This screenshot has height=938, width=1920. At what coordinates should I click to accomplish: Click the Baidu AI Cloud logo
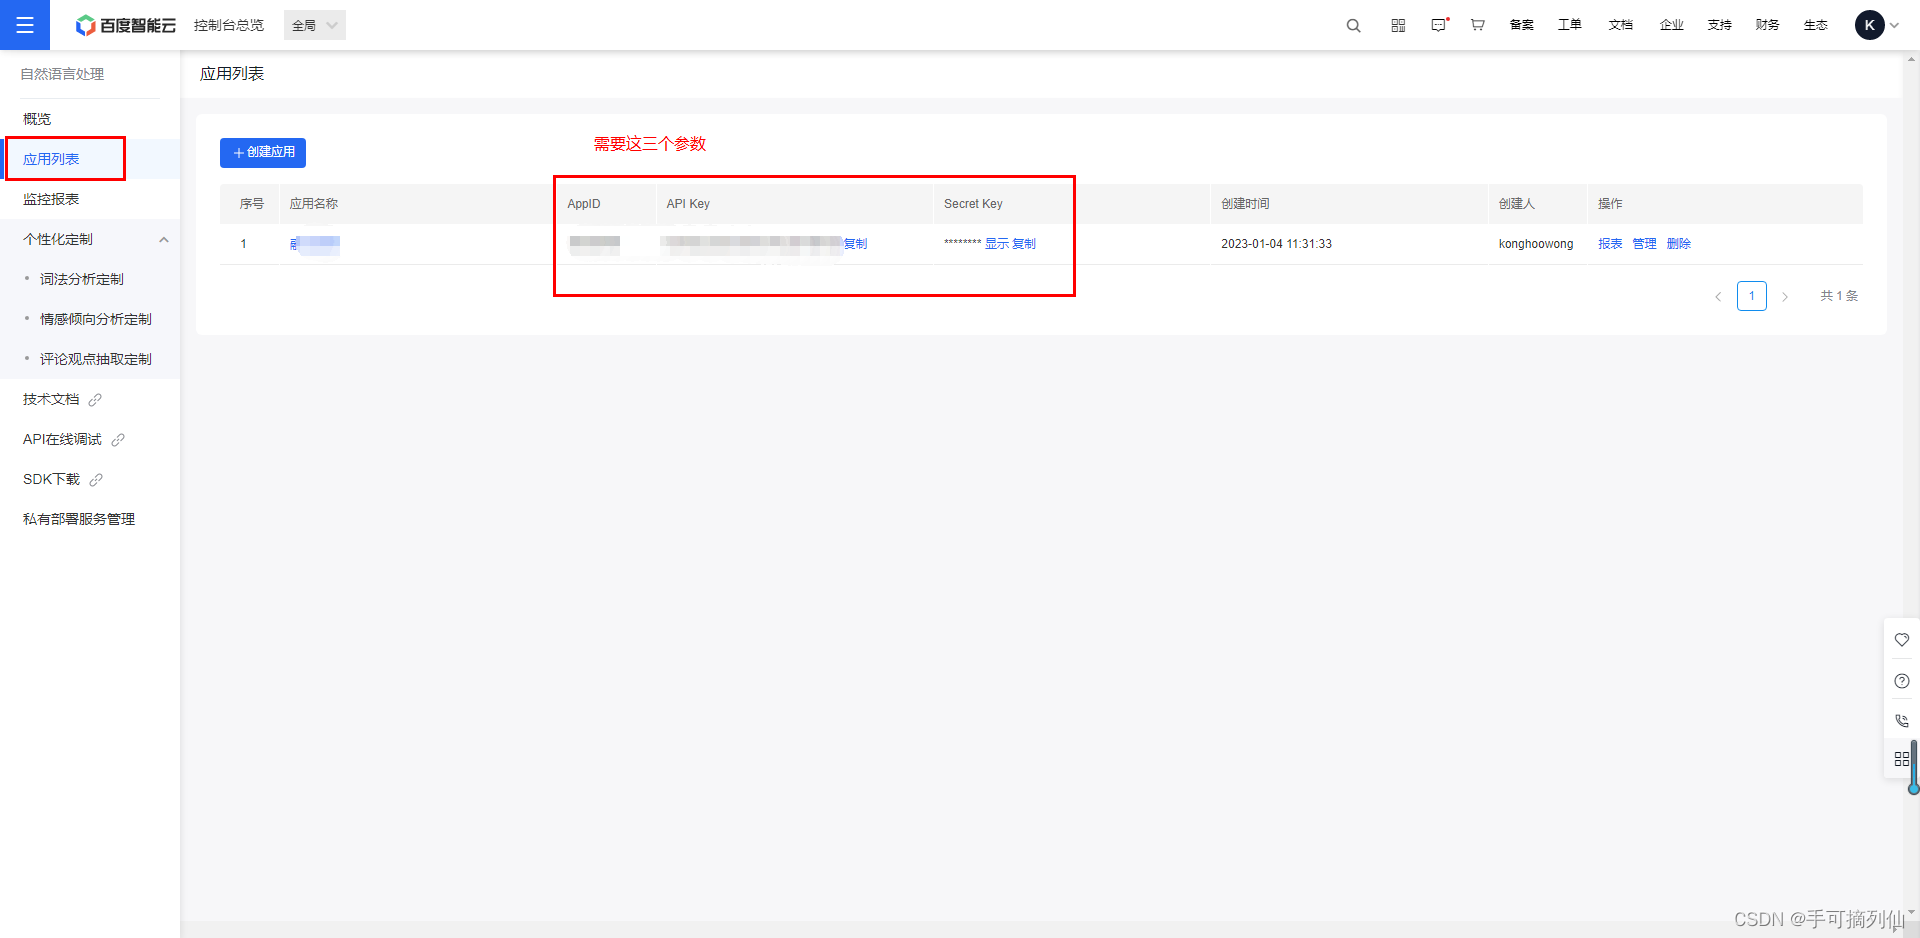coord(126,25)
